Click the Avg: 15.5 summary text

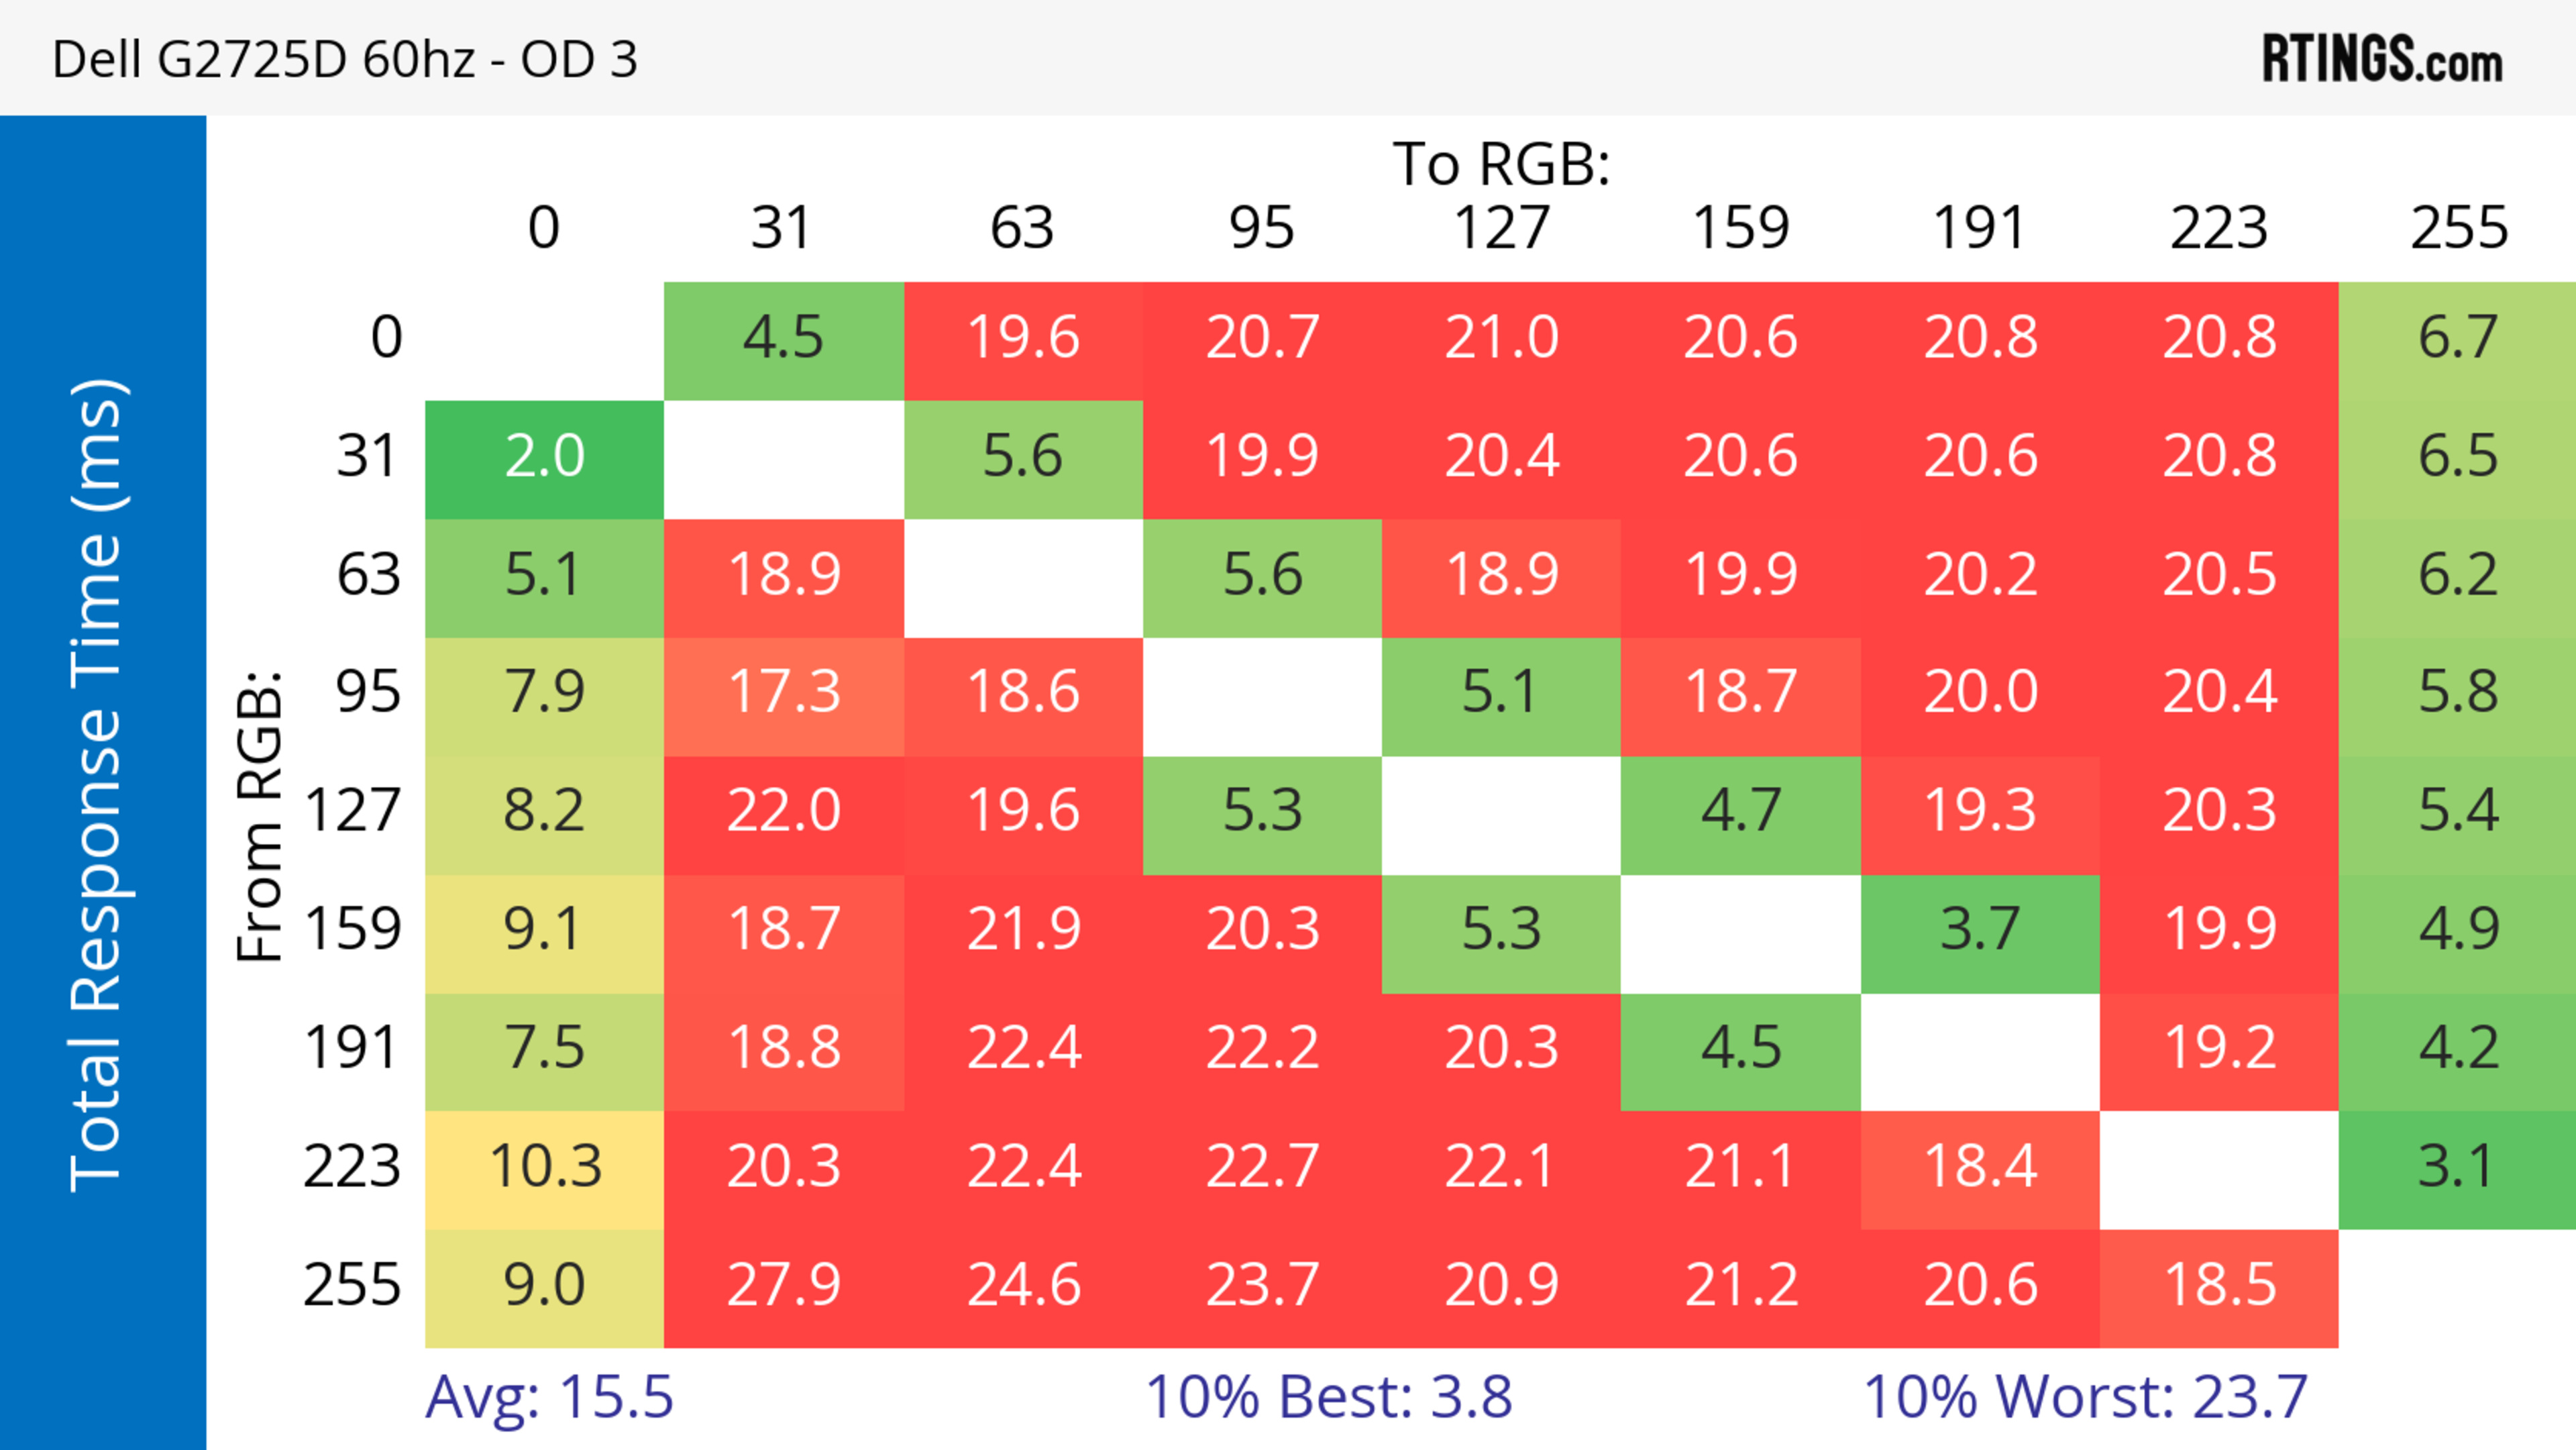point(549,1397)
